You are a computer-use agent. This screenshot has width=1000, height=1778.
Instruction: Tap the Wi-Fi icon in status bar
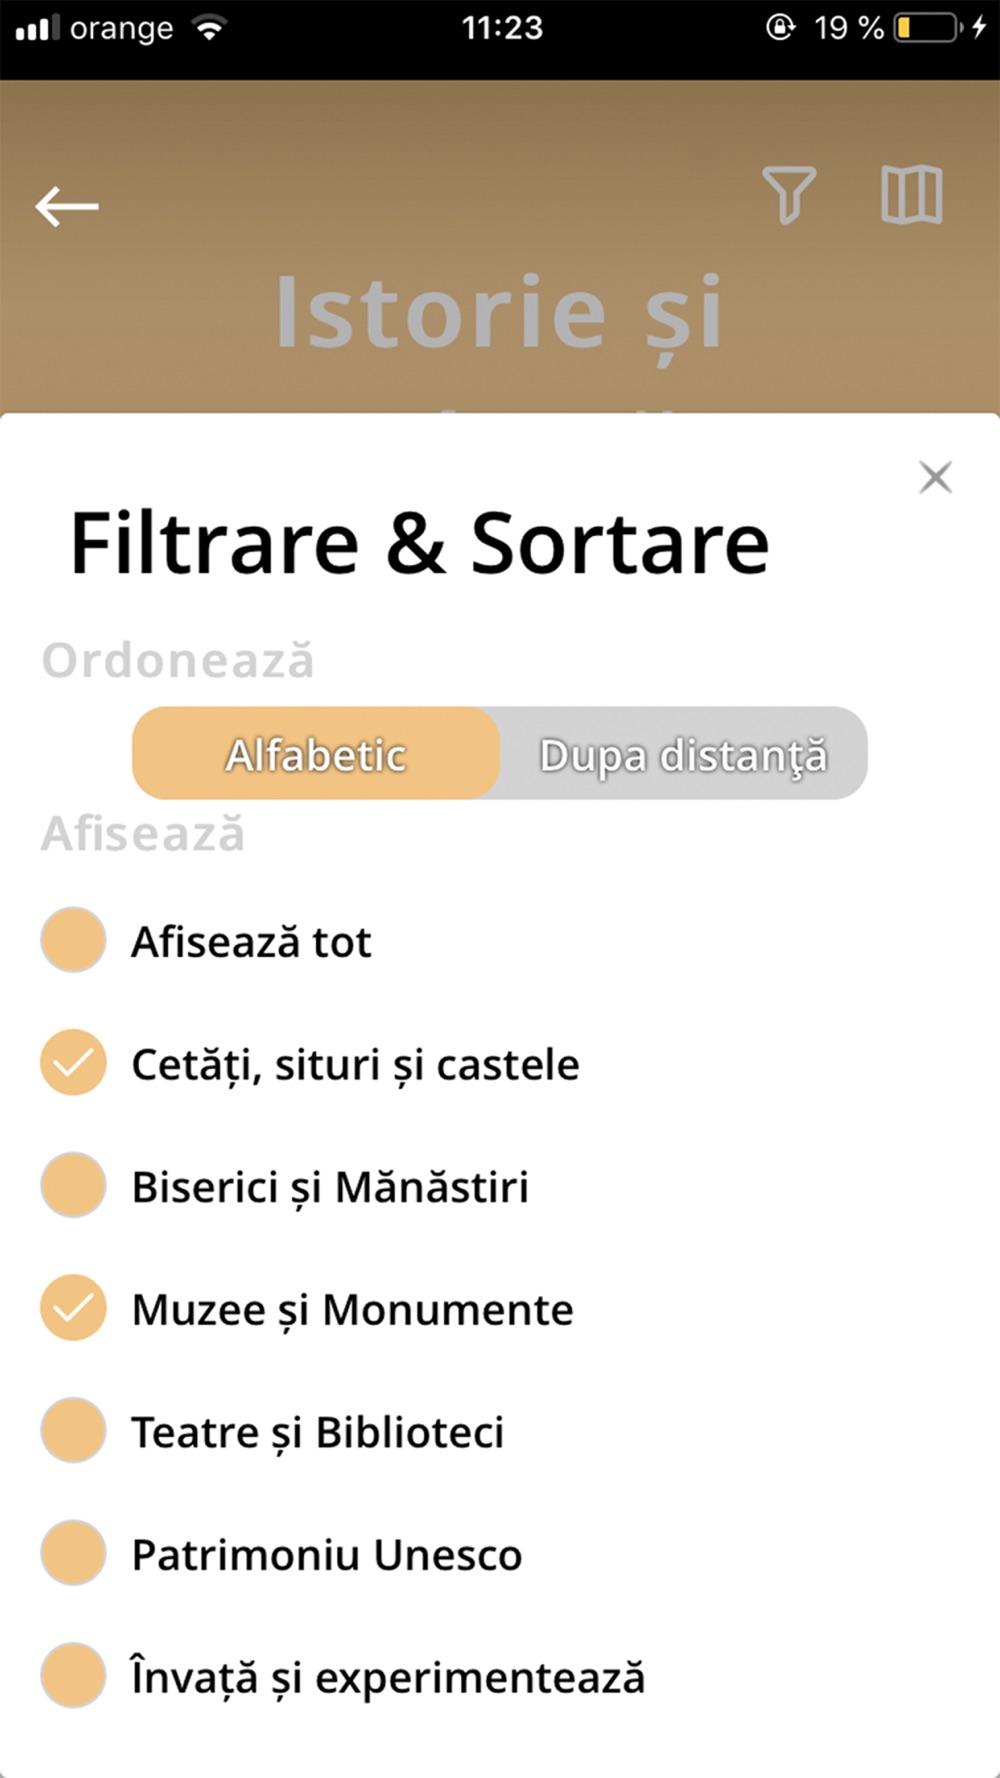pos(209,28)
